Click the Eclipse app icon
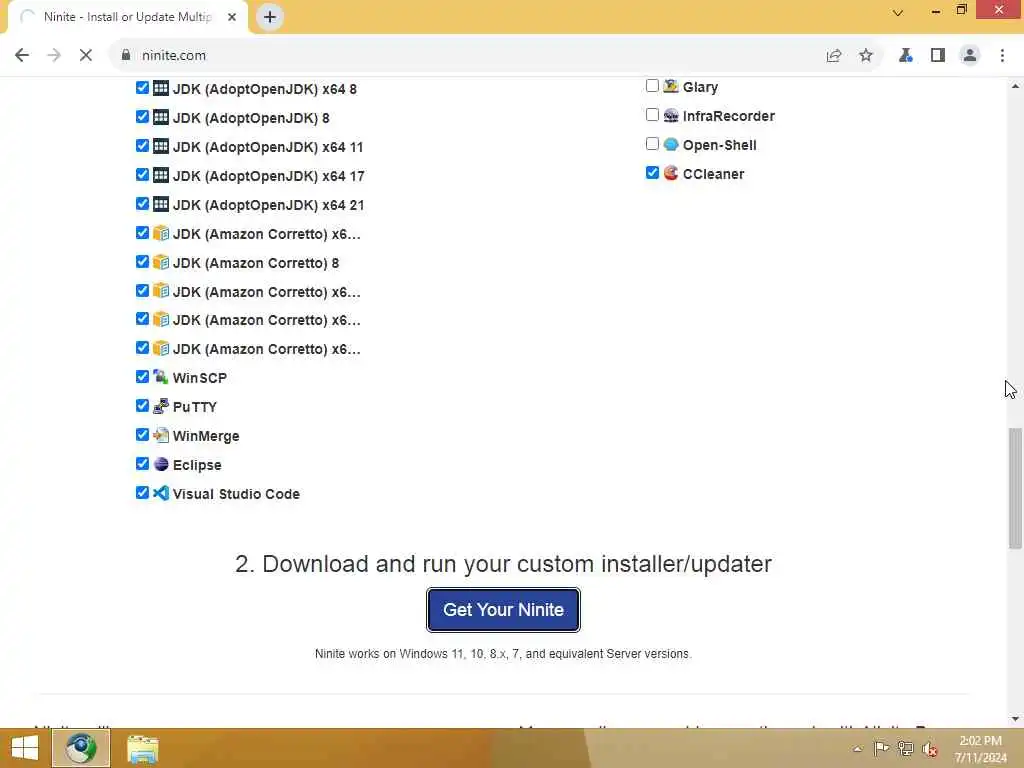Image resolution: width=1024 pixels, height=768 pixels. click(161, 464)
